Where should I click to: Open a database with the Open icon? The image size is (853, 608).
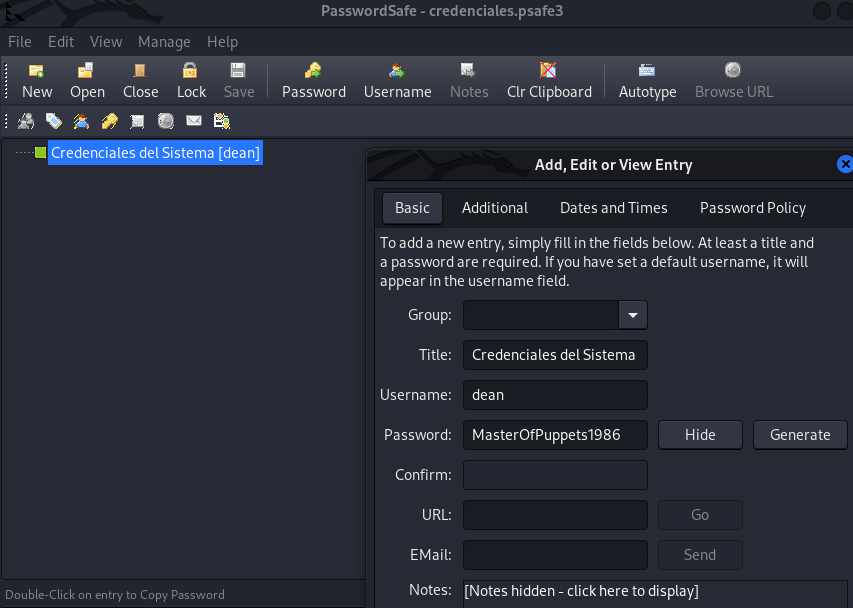(87, 80)
